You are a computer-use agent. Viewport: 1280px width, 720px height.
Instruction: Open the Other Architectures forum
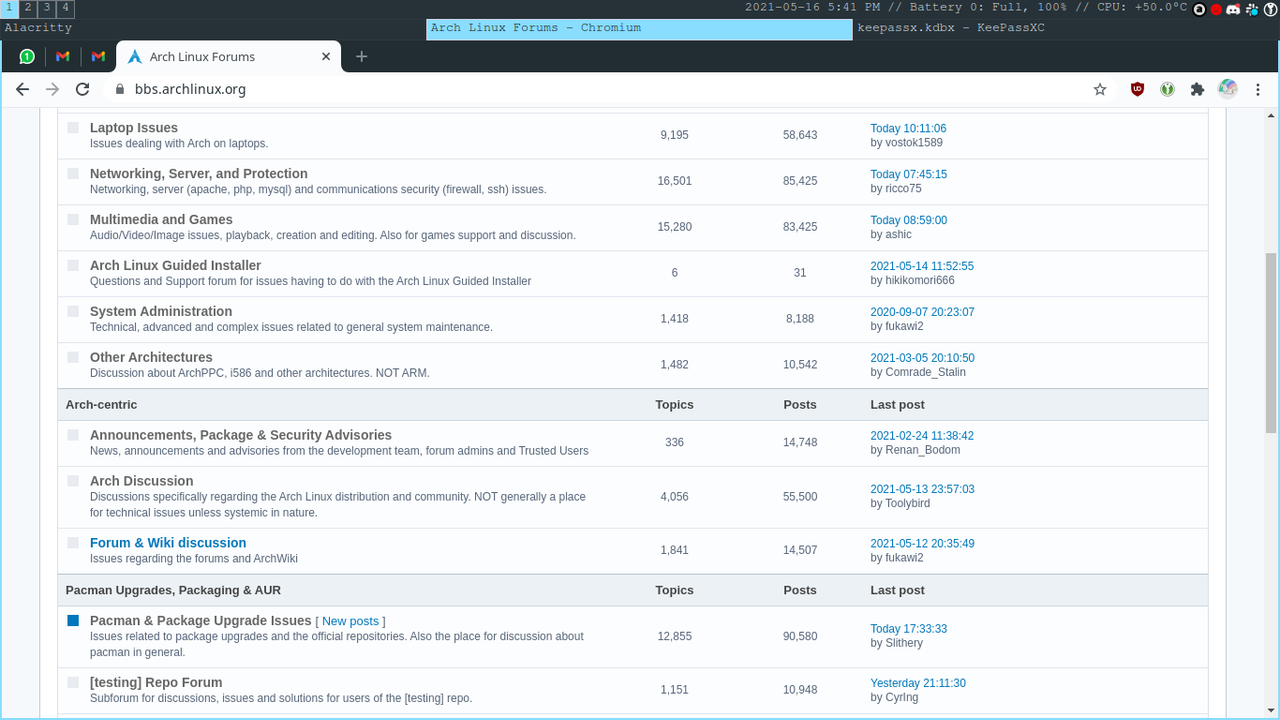tap(151, 358)
